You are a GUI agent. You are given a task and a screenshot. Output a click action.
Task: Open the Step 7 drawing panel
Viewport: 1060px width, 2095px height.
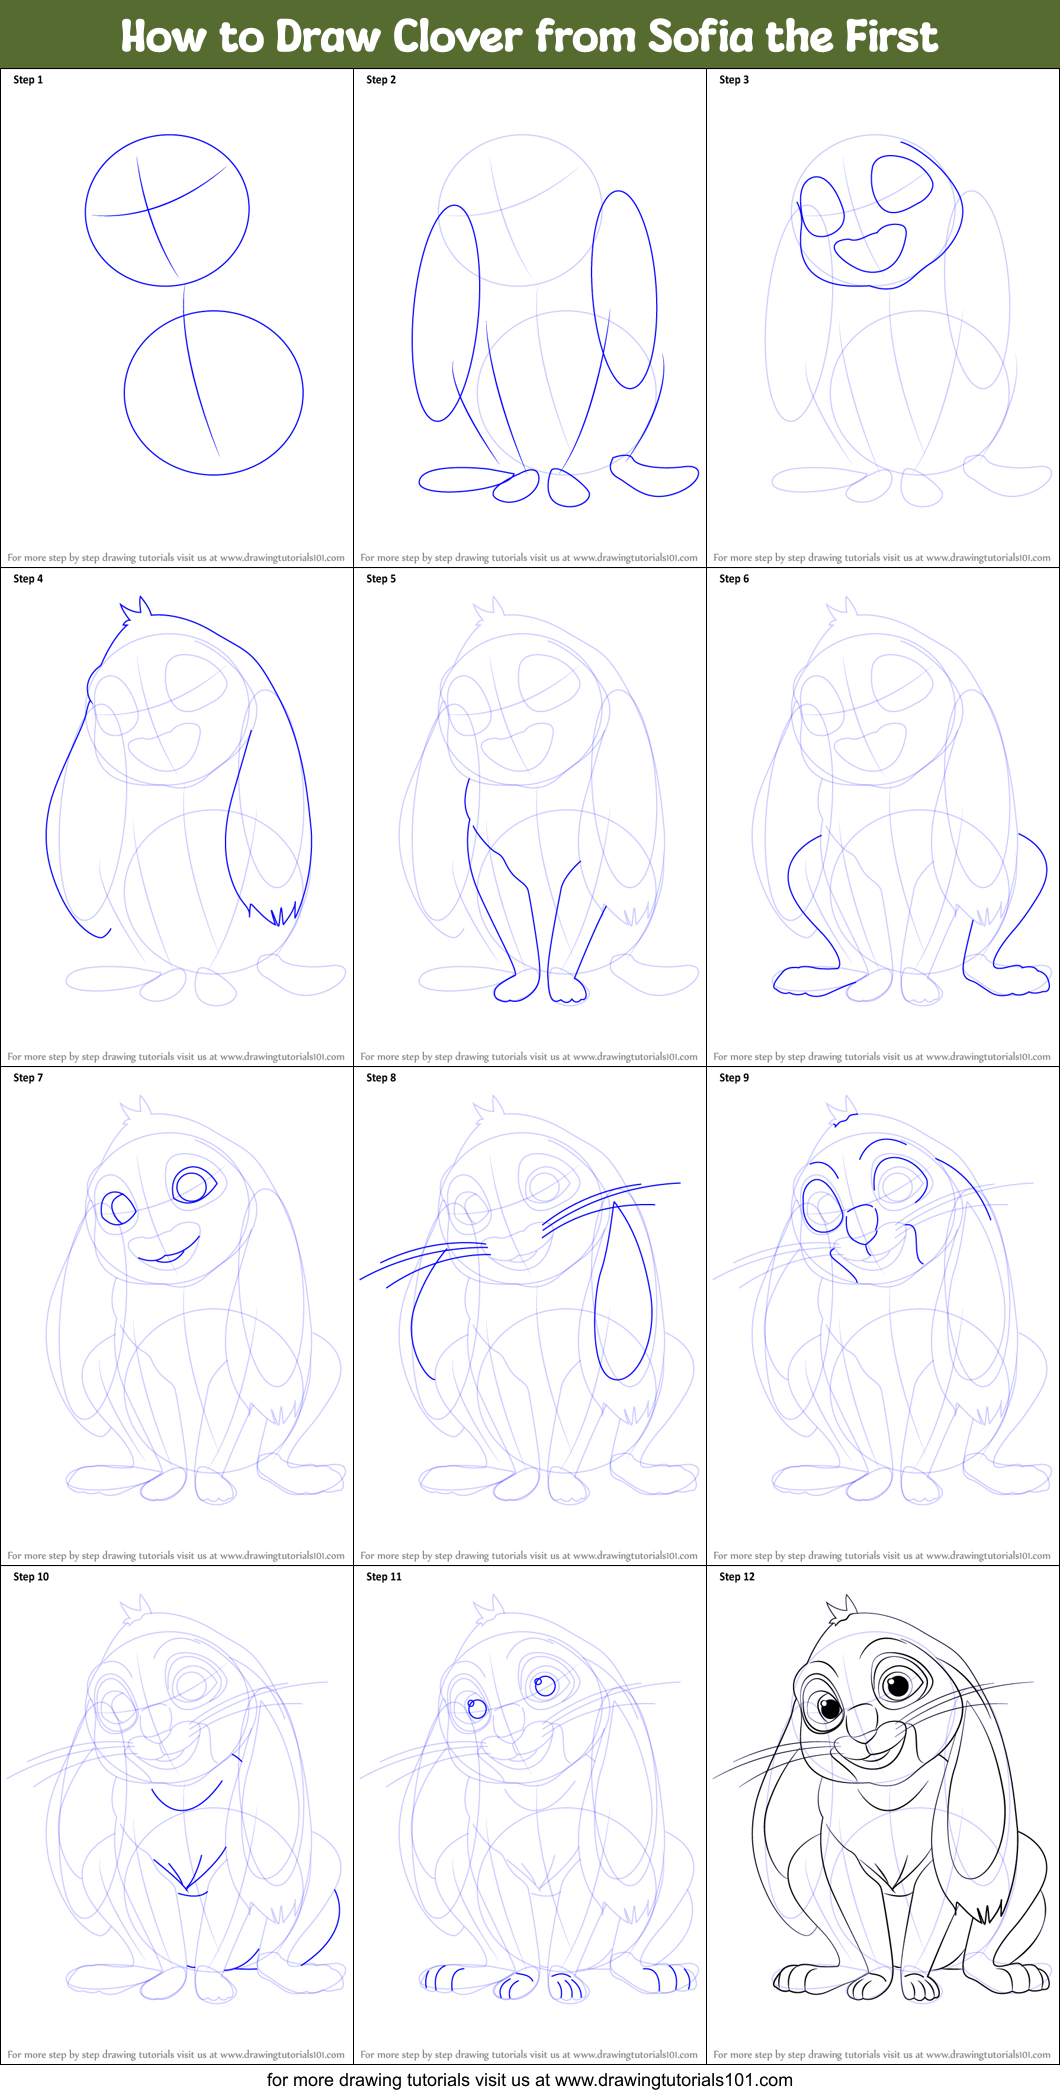(177, 1316)
